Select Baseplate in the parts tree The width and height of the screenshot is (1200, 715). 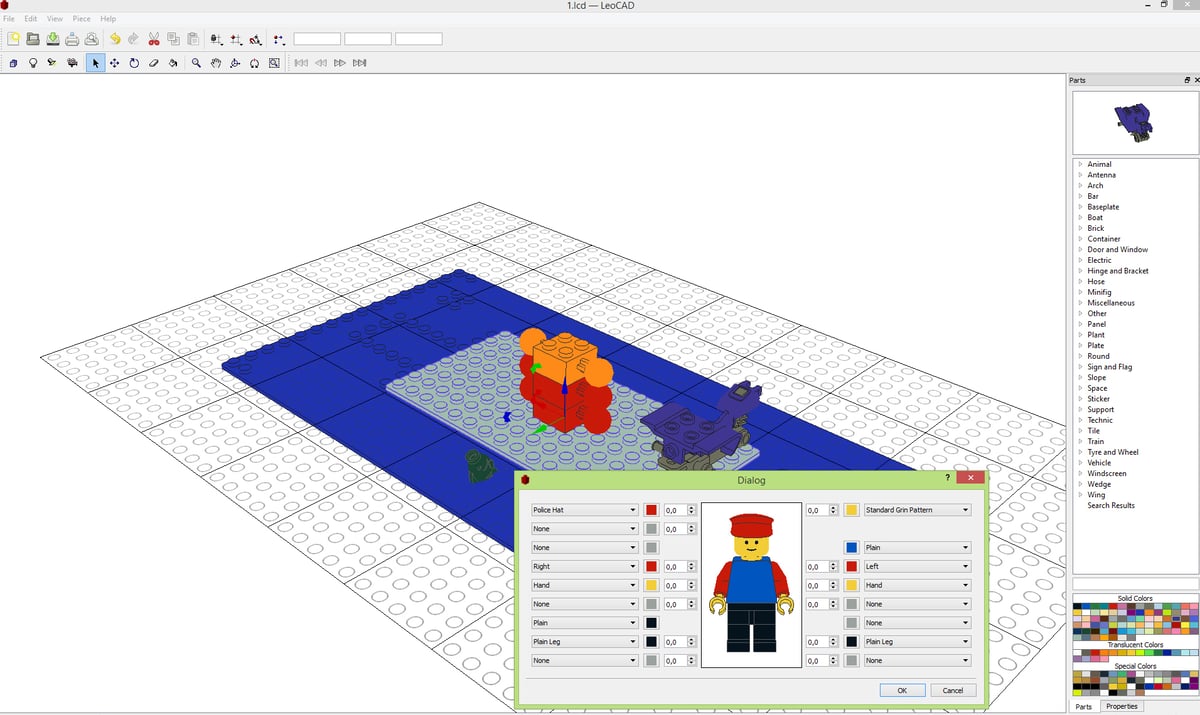point(1103,207)
